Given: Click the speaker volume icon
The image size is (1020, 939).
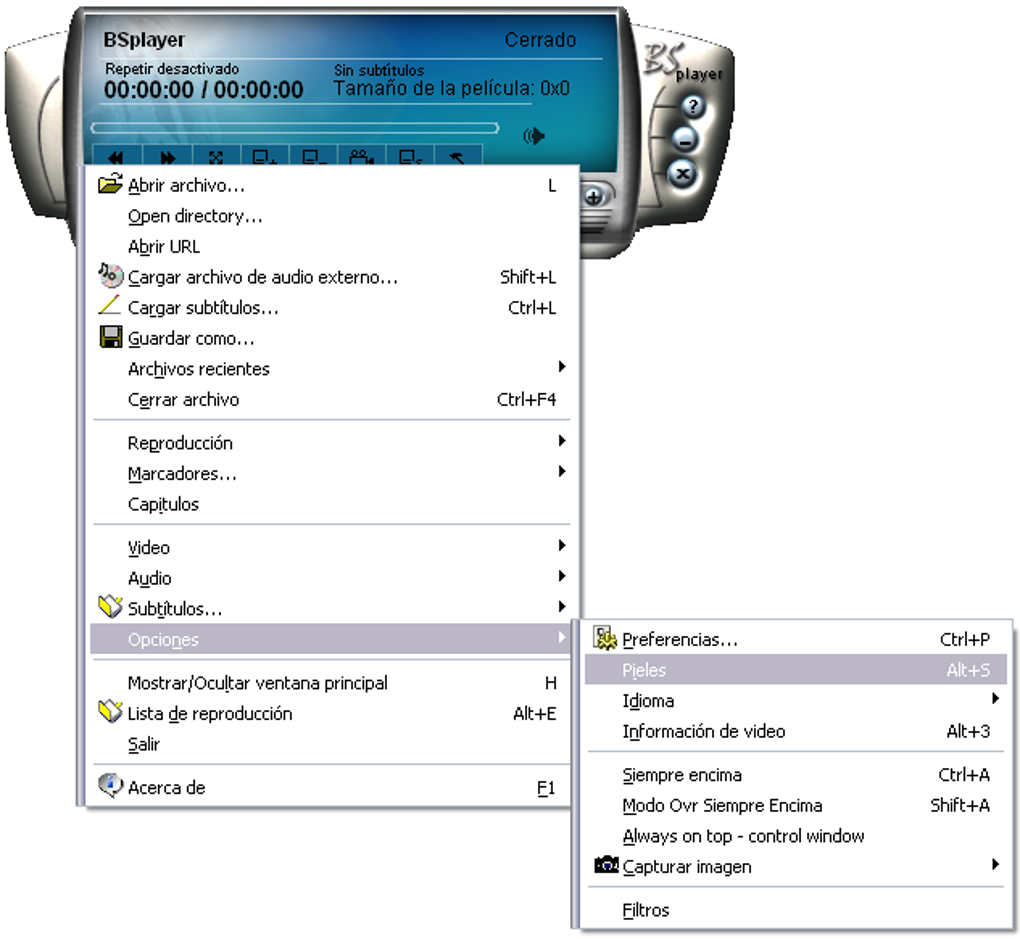Looking at the screenshot, I should click(534, 136).
